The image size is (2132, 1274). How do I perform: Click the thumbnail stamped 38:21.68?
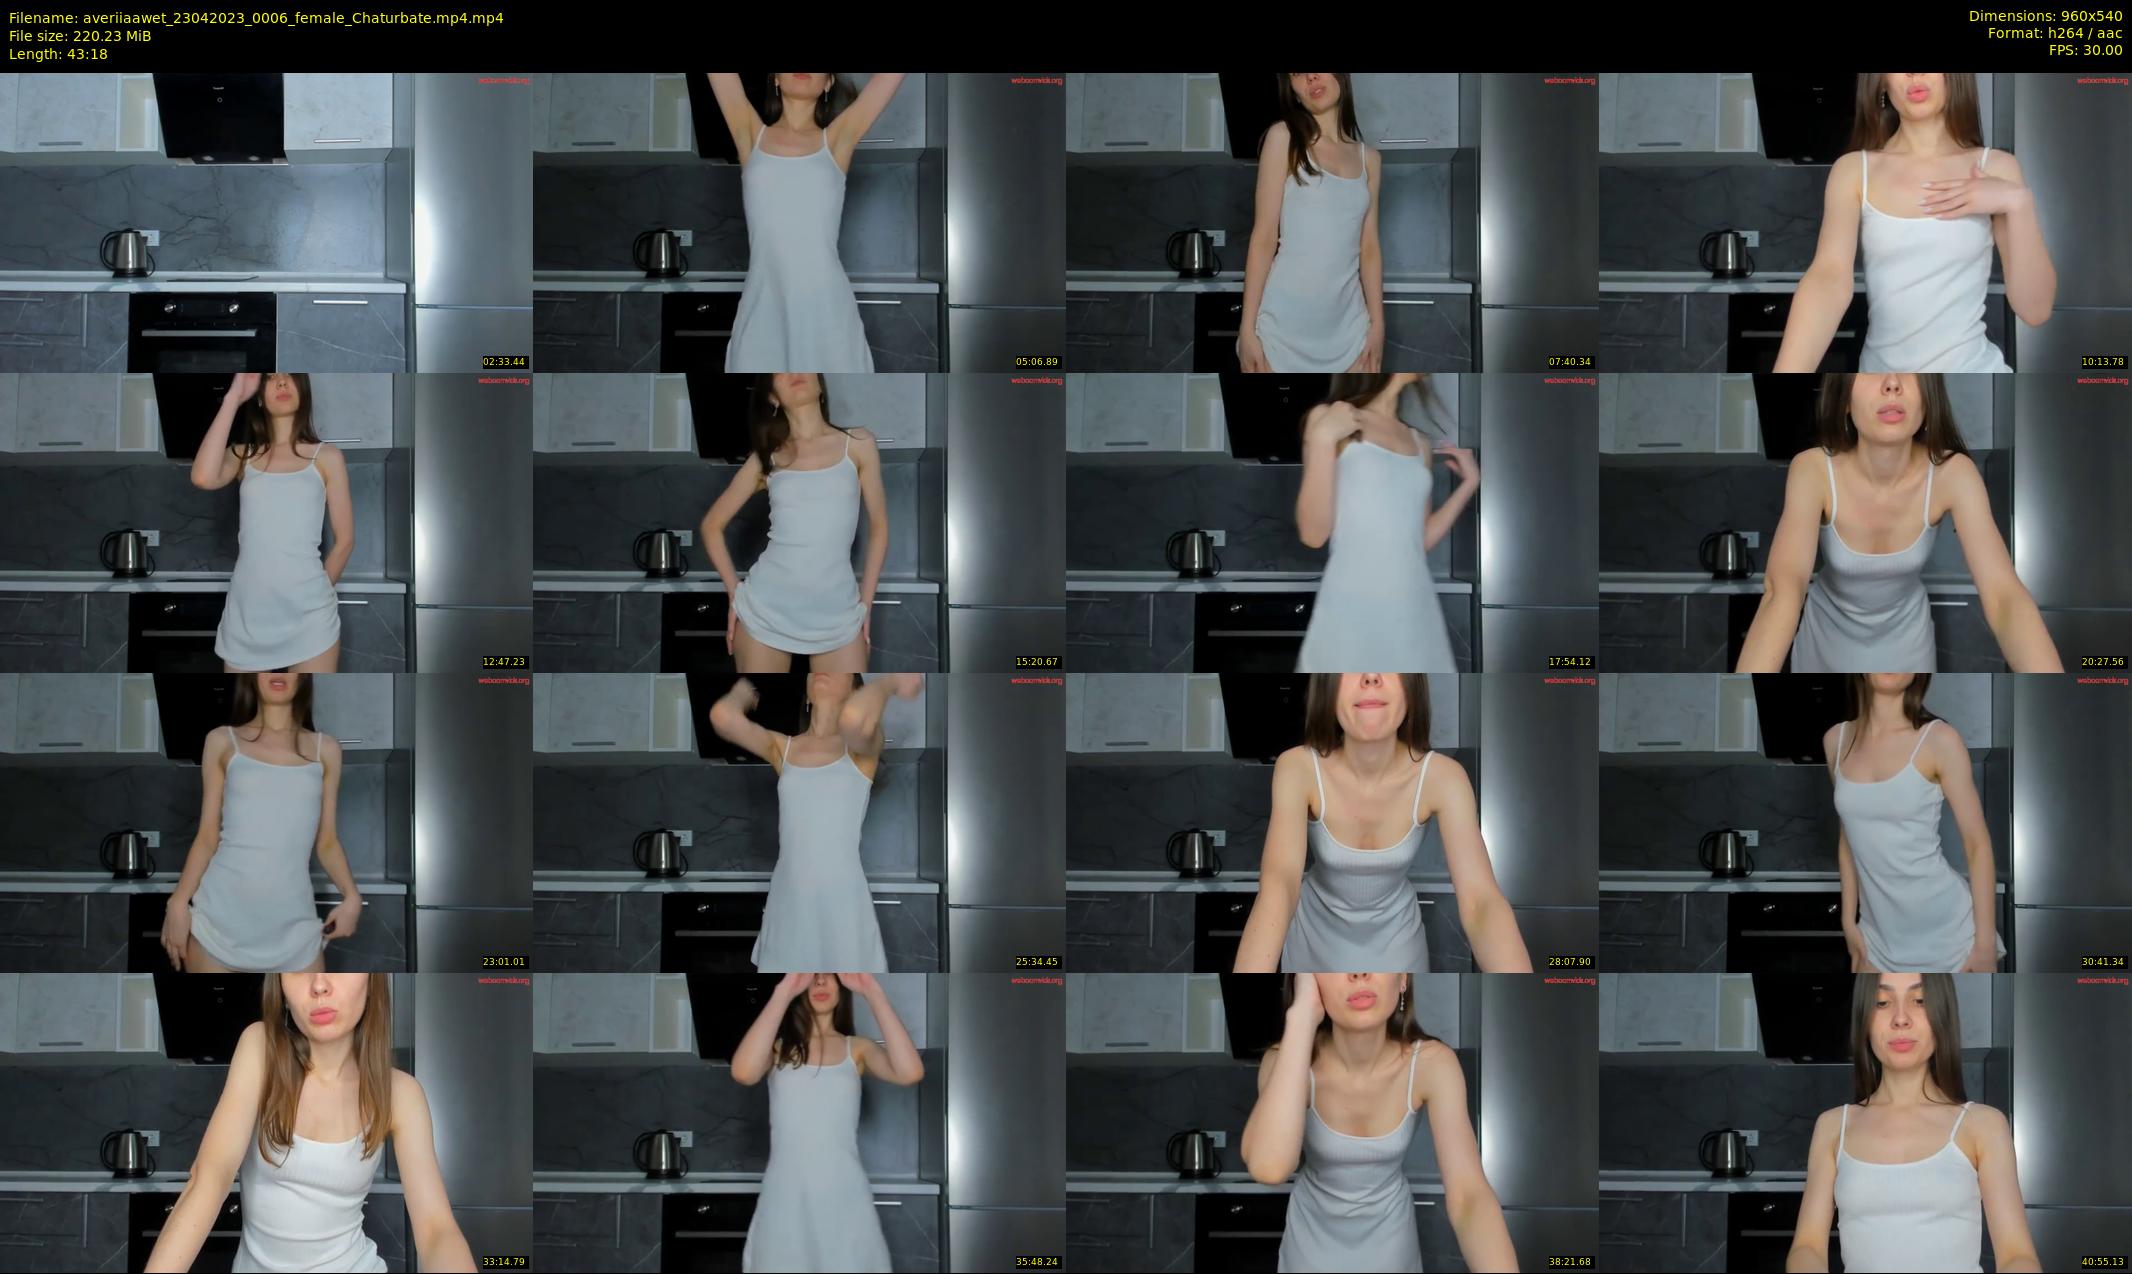pos(1331,1122)
